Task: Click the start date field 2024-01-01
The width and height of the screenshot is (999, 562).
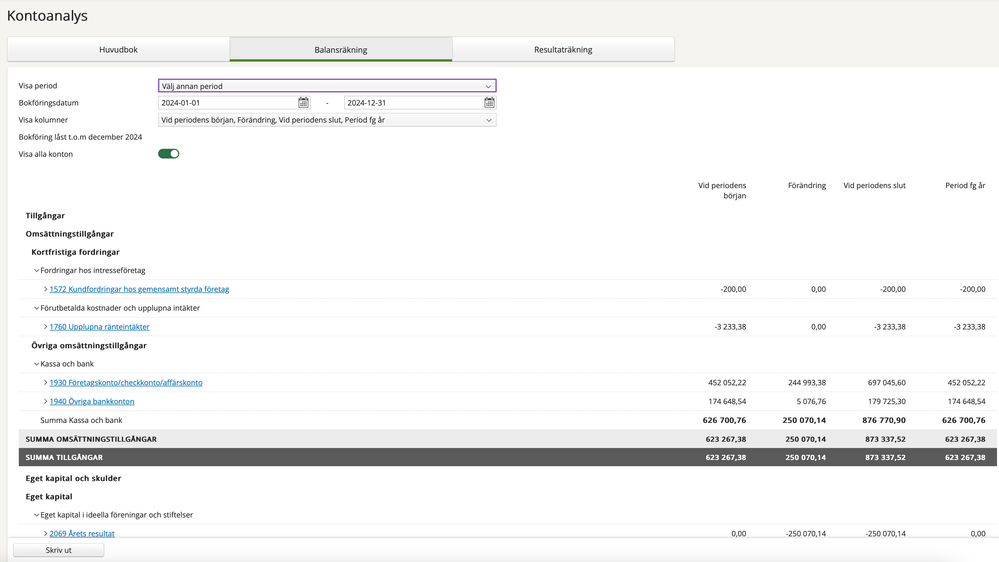Action: click(x=227, y=103)
